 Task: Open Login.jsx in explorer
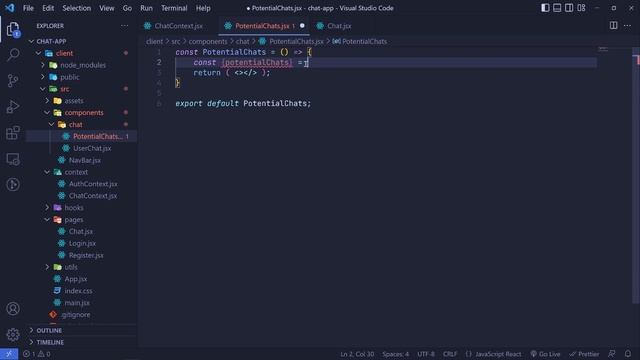click(x=82, y=243)
